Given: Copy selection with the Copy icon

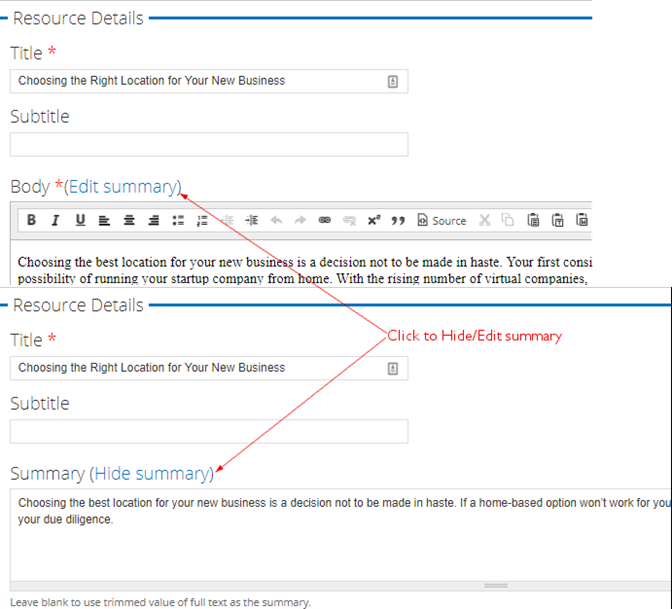Looking at the screenshot, I should point(508,220).
